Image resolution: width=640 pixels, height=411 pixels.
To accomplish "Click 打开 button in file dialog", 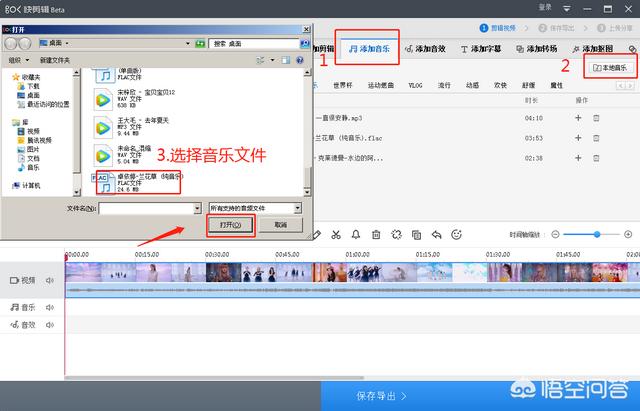I will (231, 225).
